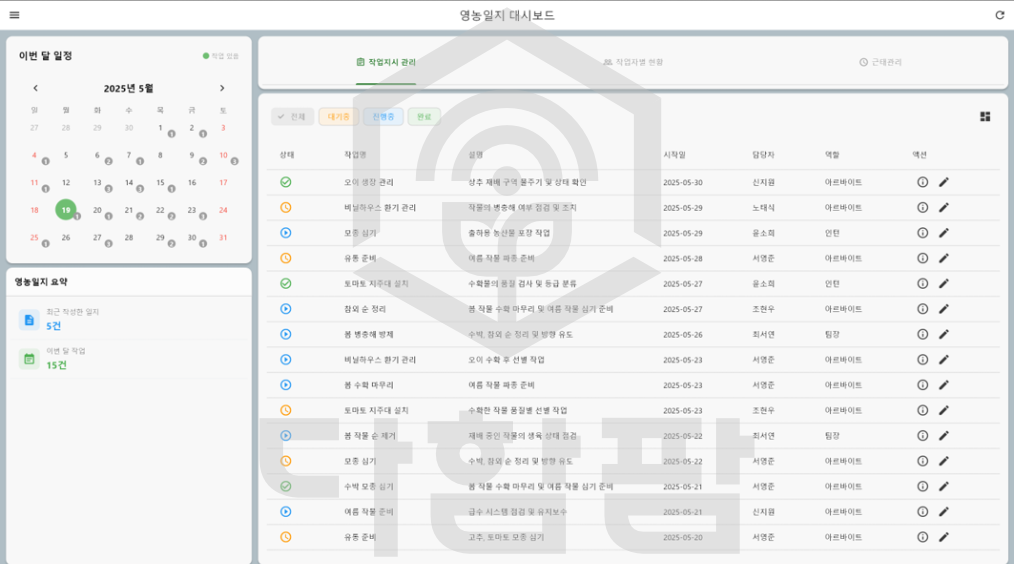1014x564 pixels.
Task: Click the pencil icon for 여름 작물 준비
Action: tap(943, 511)
